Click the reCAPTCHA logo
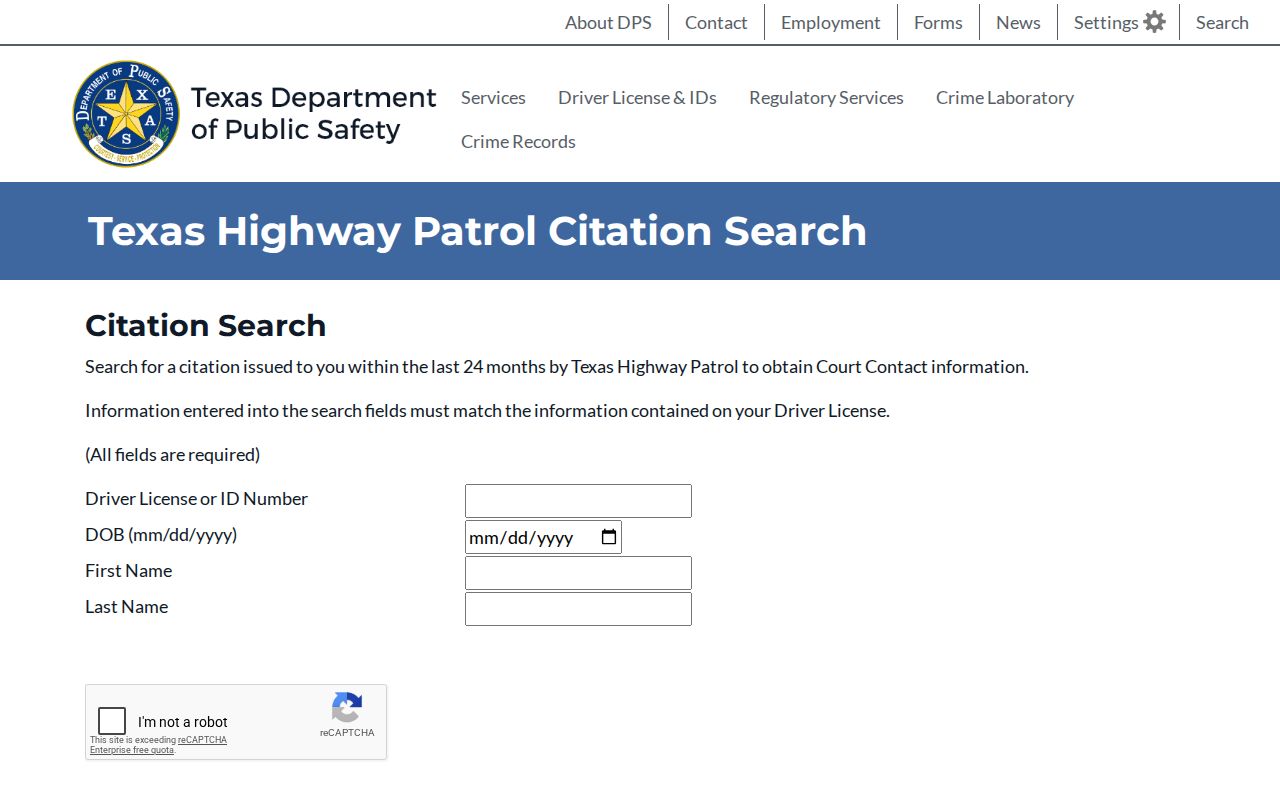 347,708
